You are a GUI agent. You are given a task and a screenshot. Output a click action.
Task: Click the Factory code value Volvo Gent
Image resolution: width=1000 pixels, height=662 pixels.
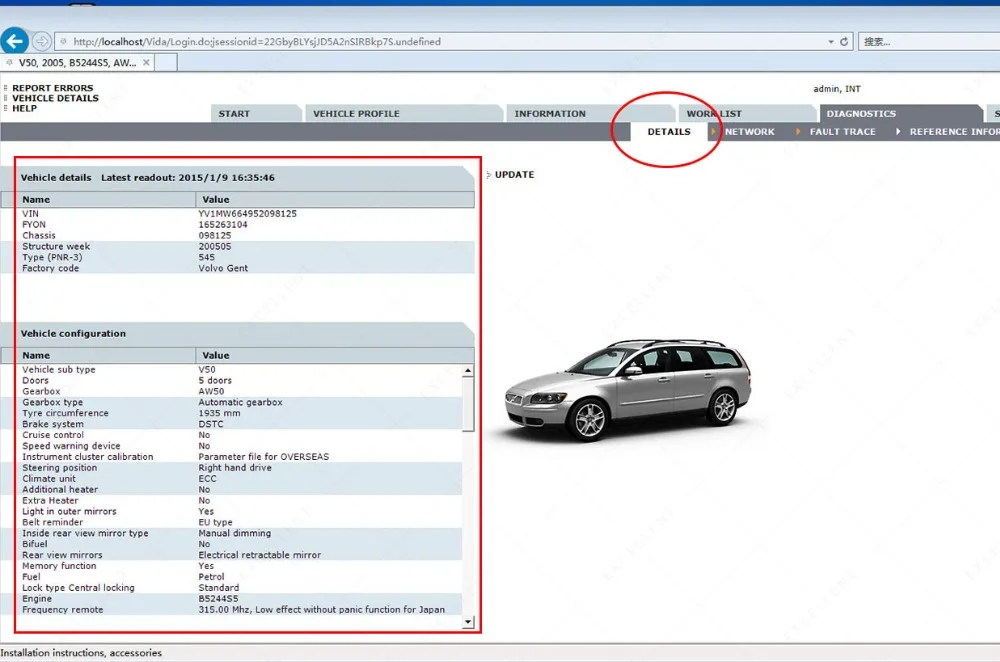(x=223, y=268)
